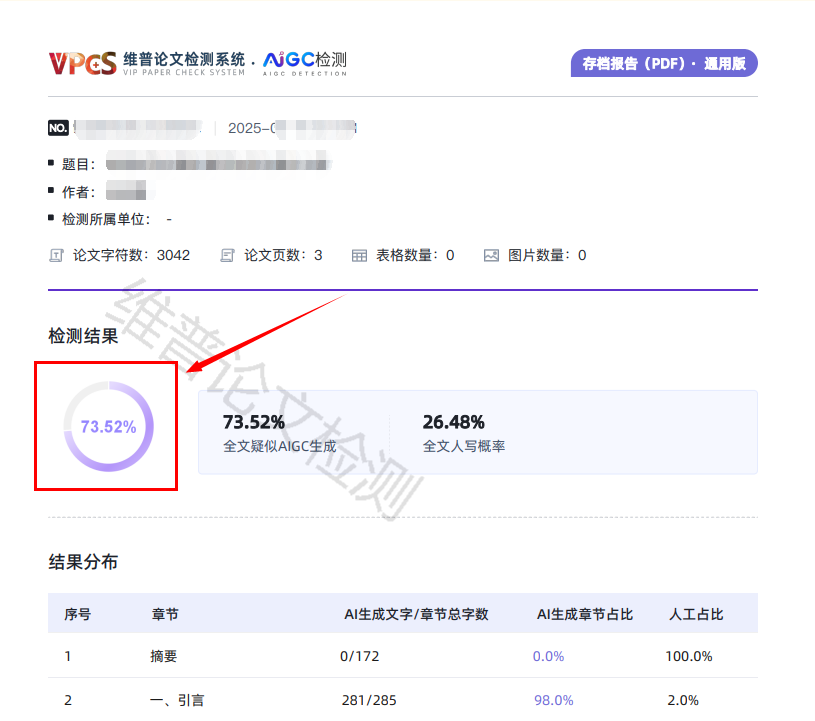This screenshot has width=815, height=721.
Task: Click the AI生成章节占比 column header
Action: 585,614
